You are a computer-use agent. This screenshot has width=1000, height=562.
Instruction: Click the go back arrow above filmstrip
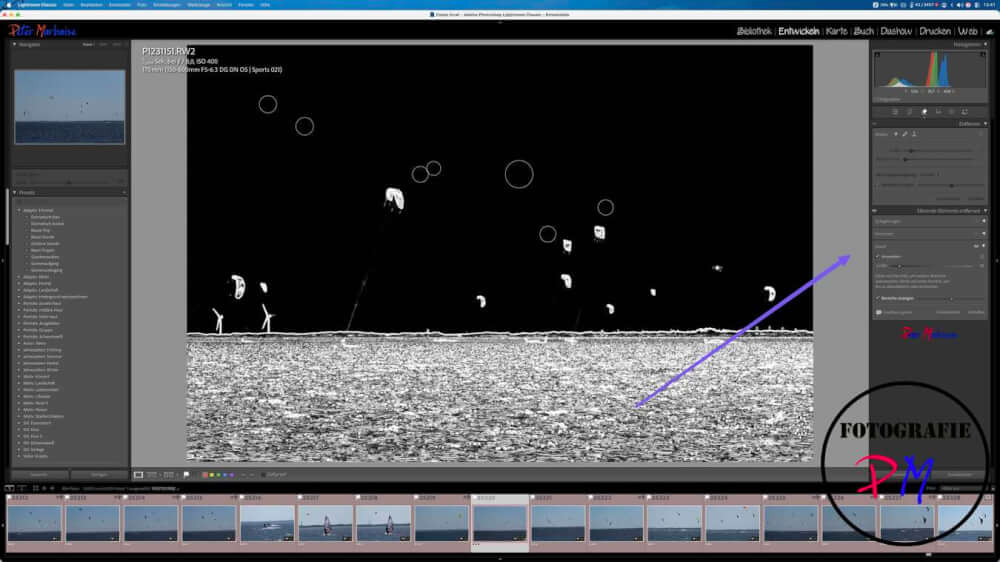pyautogui.click(x=44, y=488)
